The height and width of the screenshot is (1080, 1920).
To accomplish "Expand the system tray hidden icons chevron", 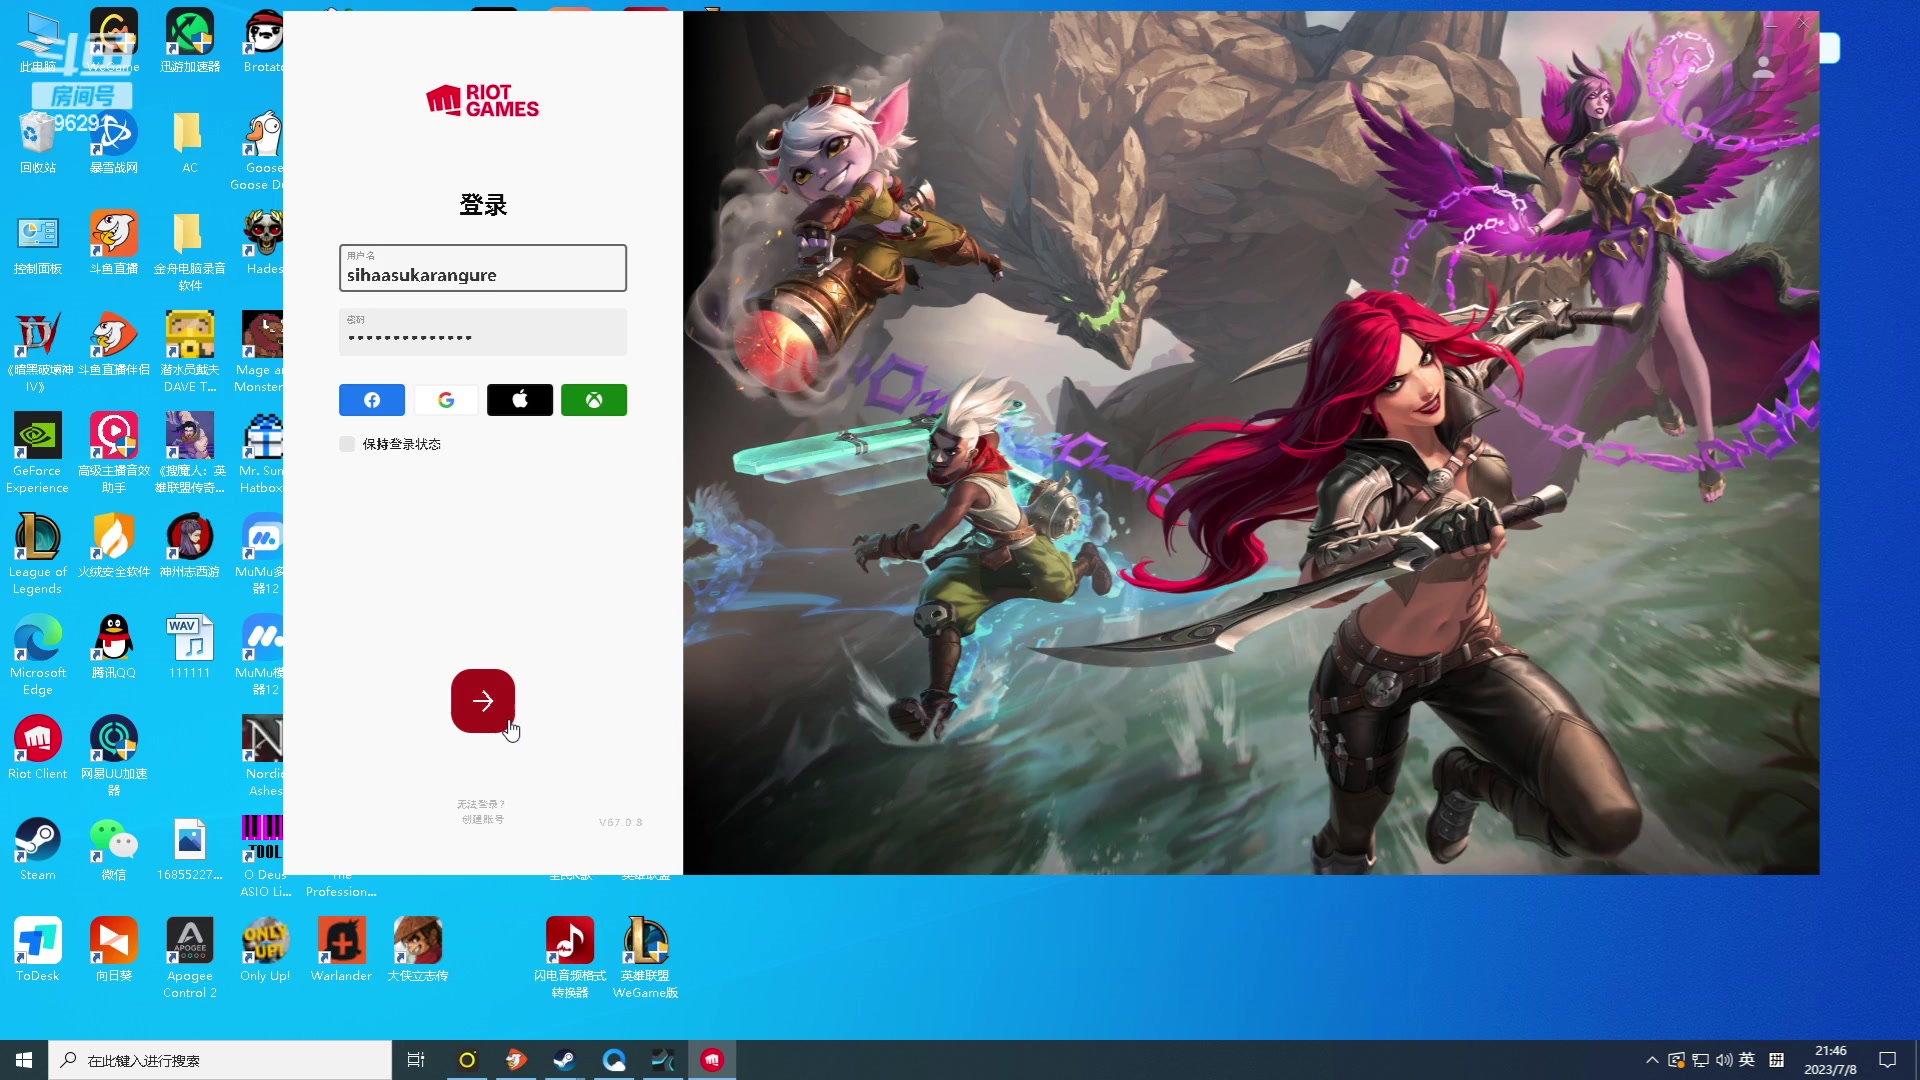I will tap(1652, 1060).
